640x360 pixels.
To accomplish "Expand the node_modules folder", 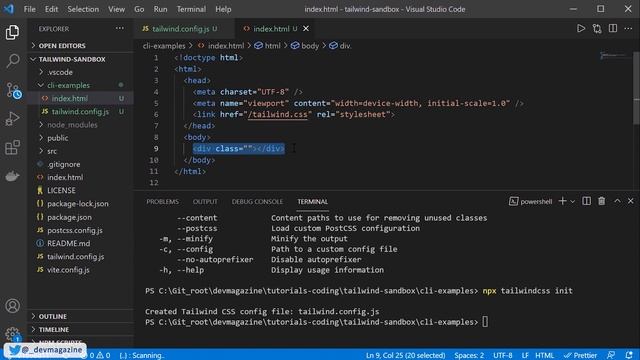I will 72,125.
